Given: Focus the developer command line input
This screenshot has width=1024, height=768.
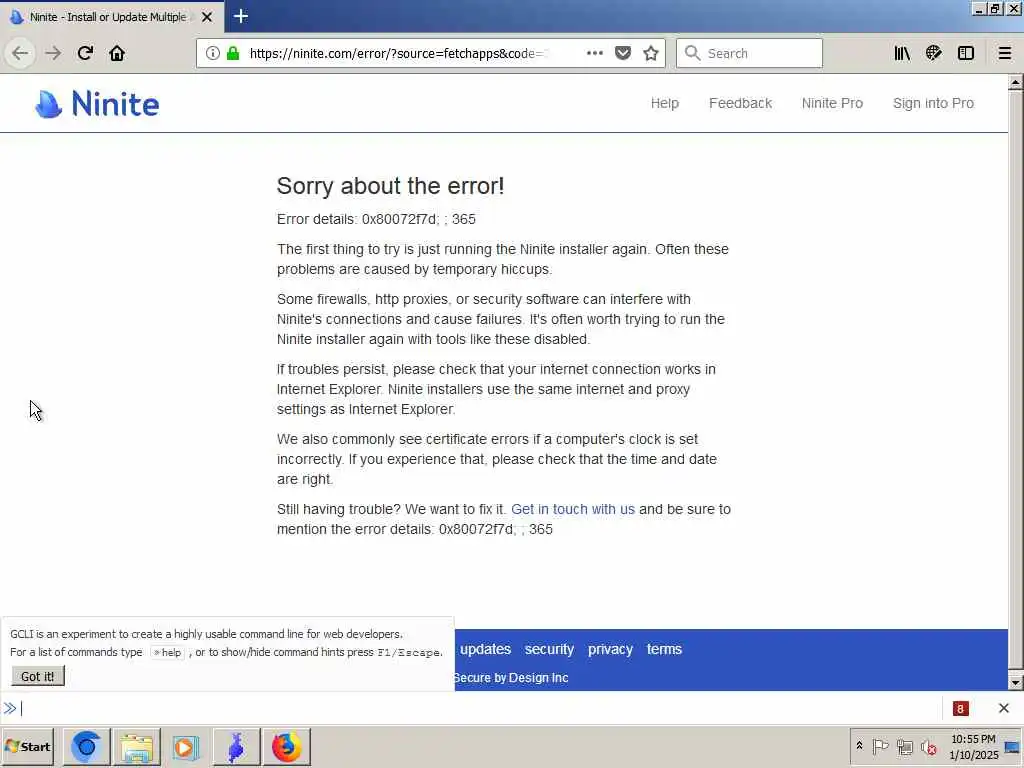Looking at the screenshot, I should tap(480, 709).
